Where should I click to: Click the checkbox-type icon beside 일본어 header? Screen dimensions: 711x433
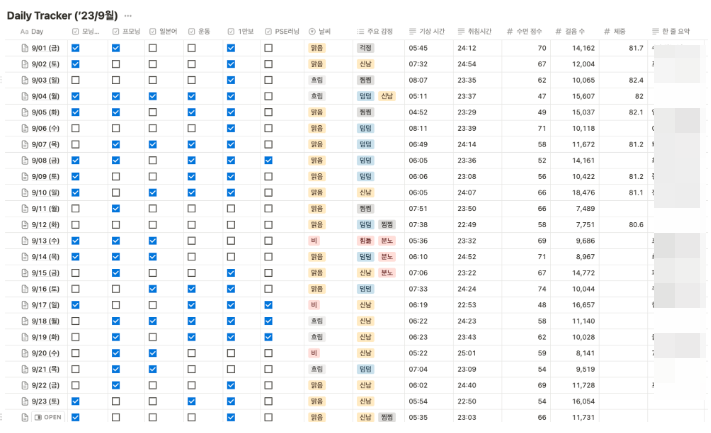[153, 32]
